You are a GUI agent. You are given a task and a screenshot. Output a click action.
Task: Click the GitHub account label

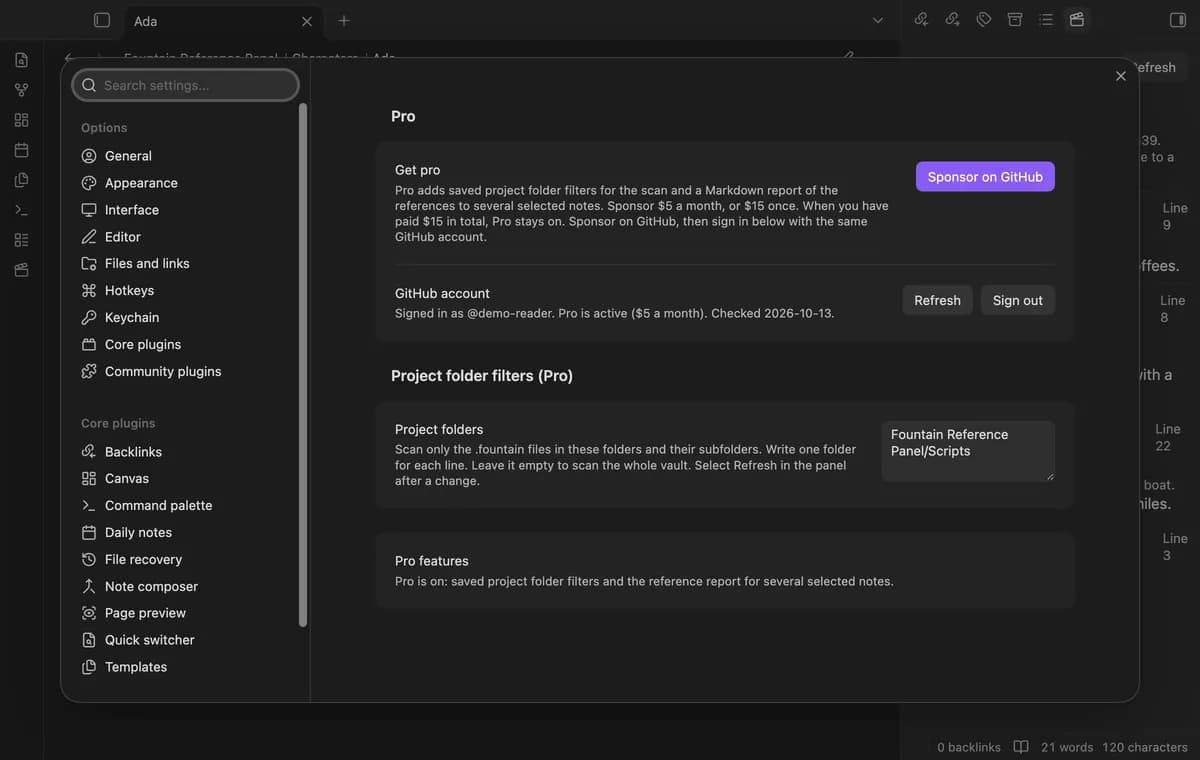[442, 293]
